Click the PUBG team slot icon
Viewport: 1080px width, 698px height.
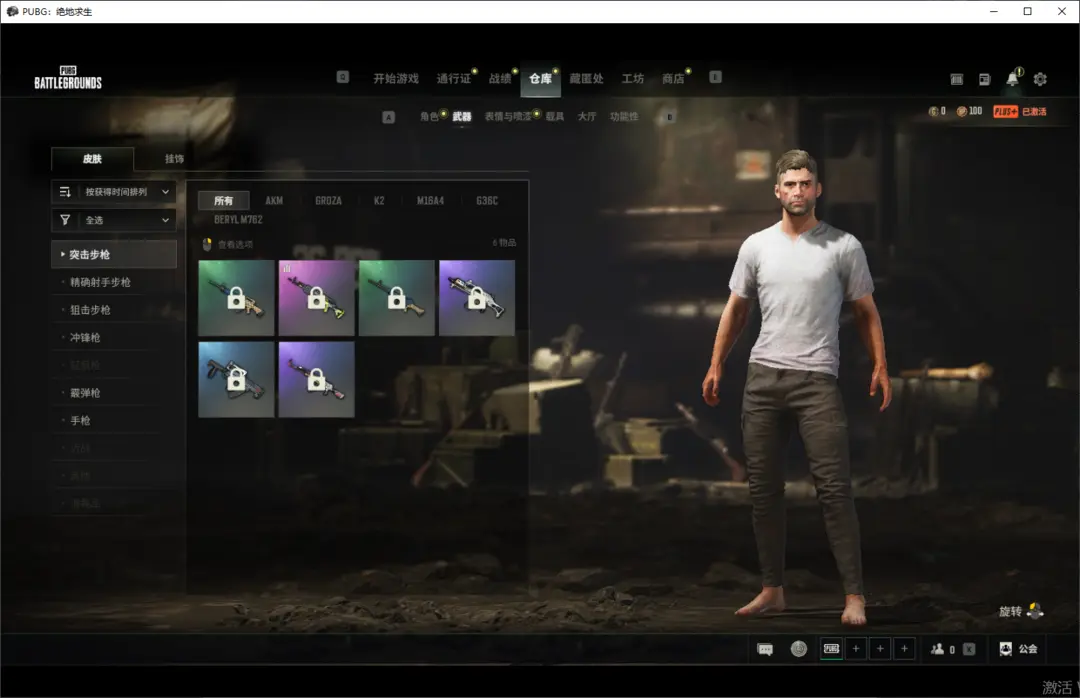point(831,649)
